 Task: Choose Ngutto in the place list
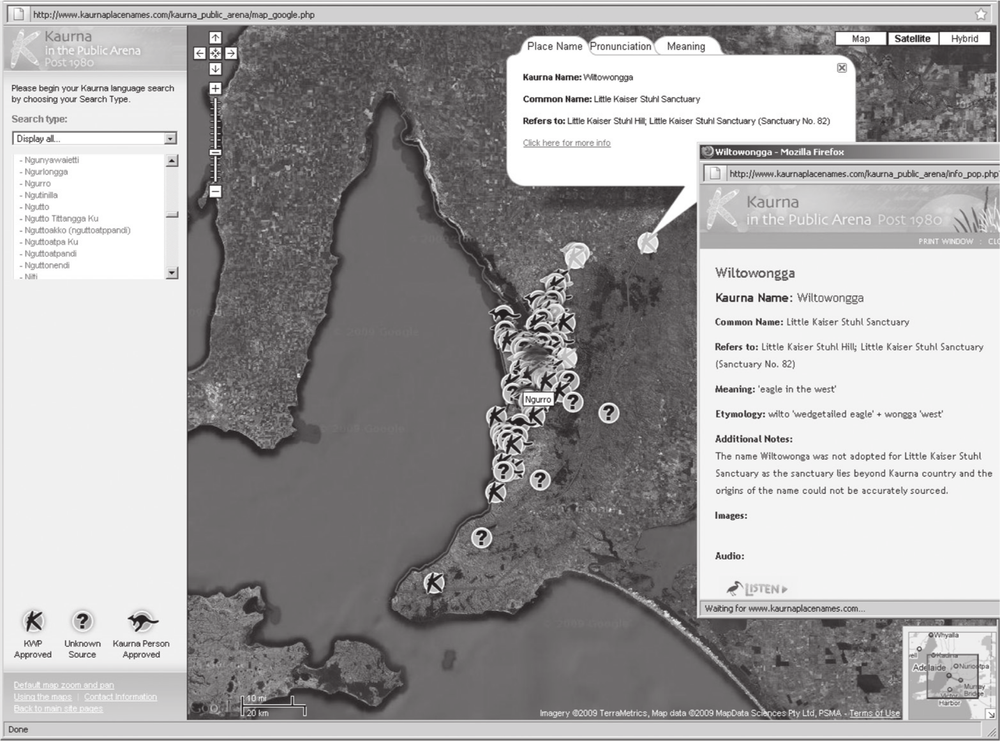[36, 207]
